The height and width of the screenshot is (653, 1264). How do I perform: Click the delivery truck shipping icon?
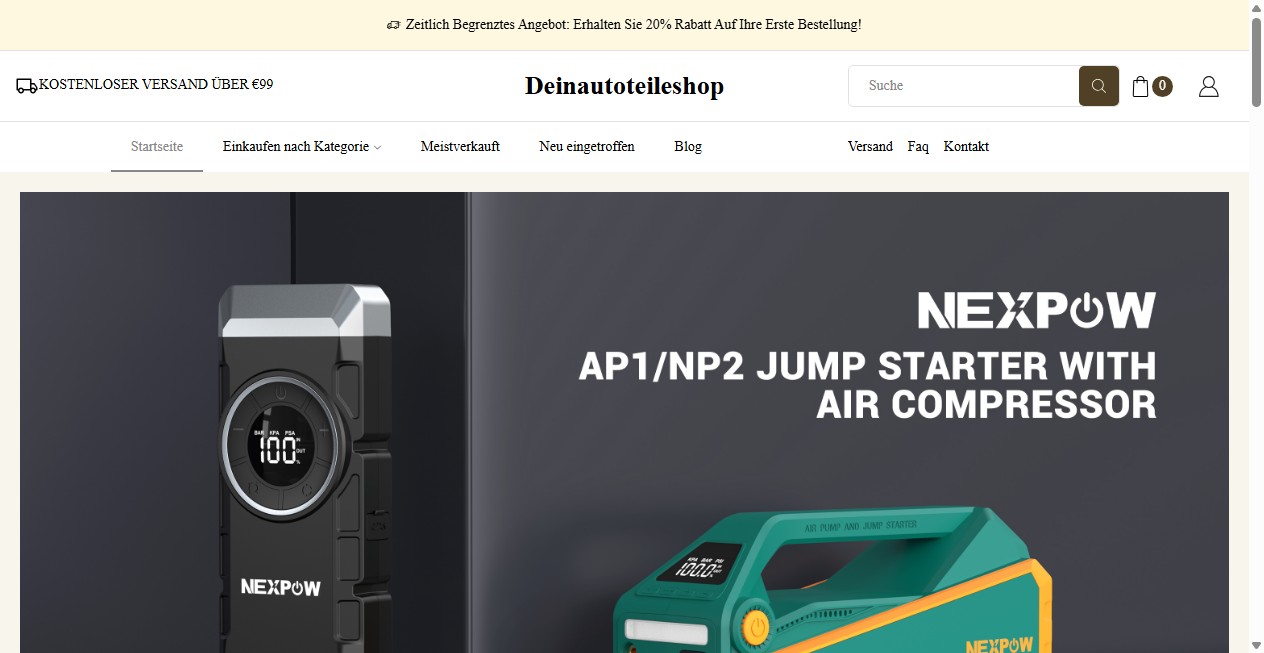click(27, 86)
